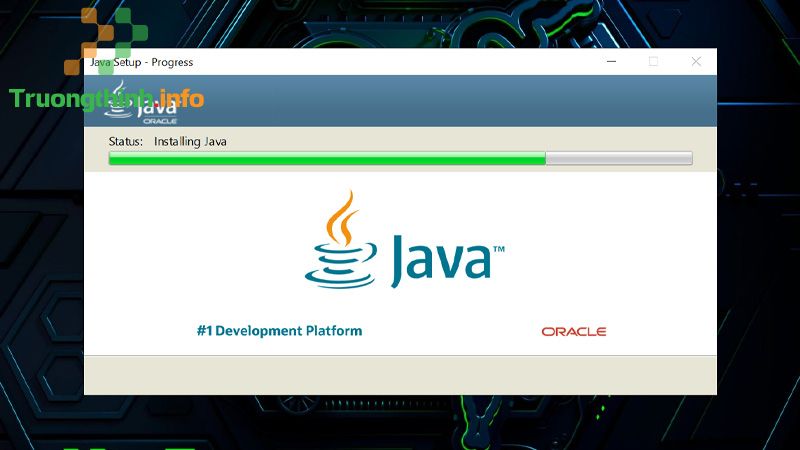Click the disabled maximize button

point(653,62)
